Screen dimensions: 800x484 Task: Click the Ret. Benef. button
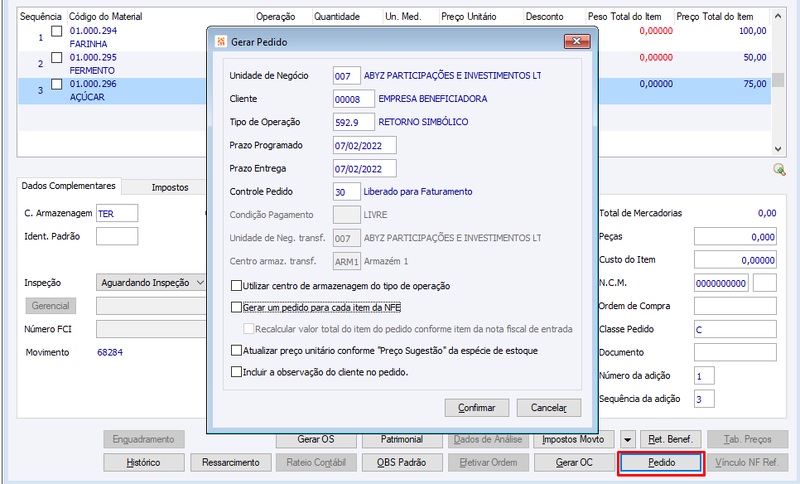coord(670,439)
